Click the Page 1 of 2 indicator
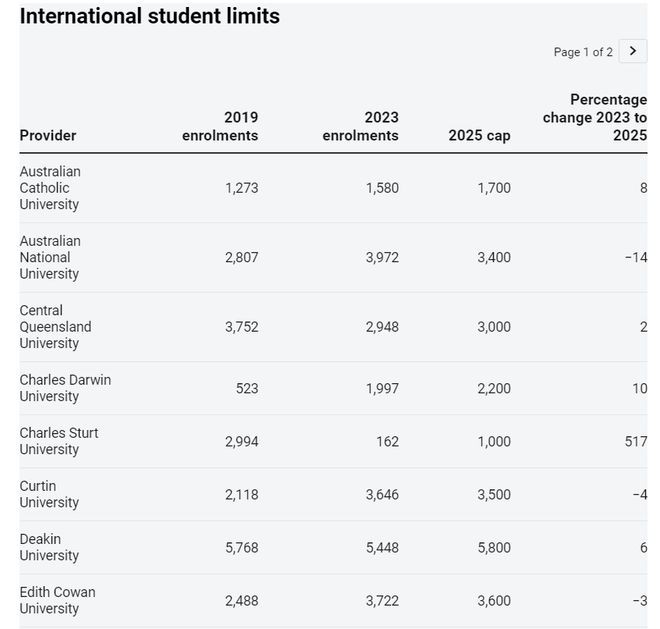 click(583, 52)
